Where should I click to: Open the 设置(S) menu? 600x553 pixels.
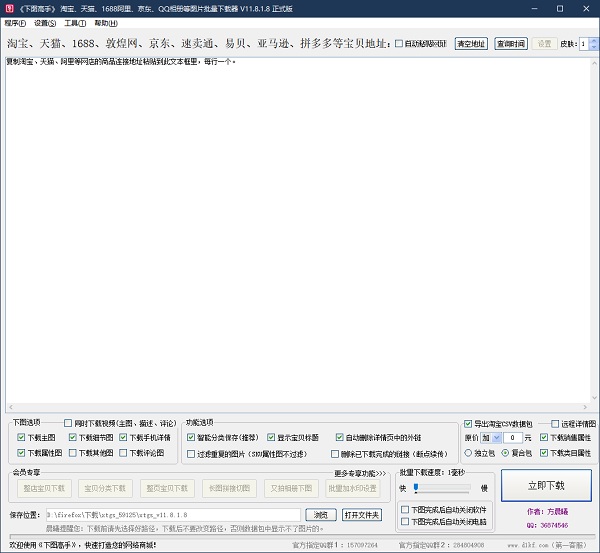(x=45, y=23)
